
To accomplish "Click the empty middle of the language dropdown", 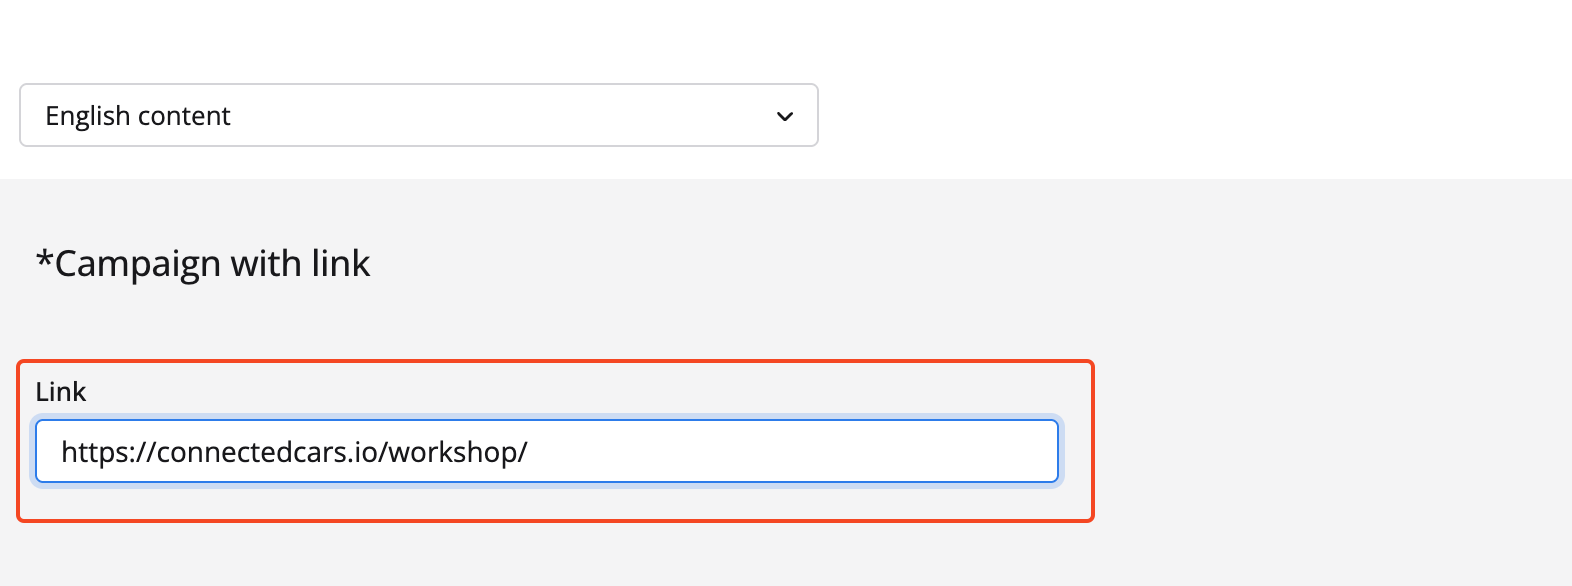I will (x=500, y=115).
